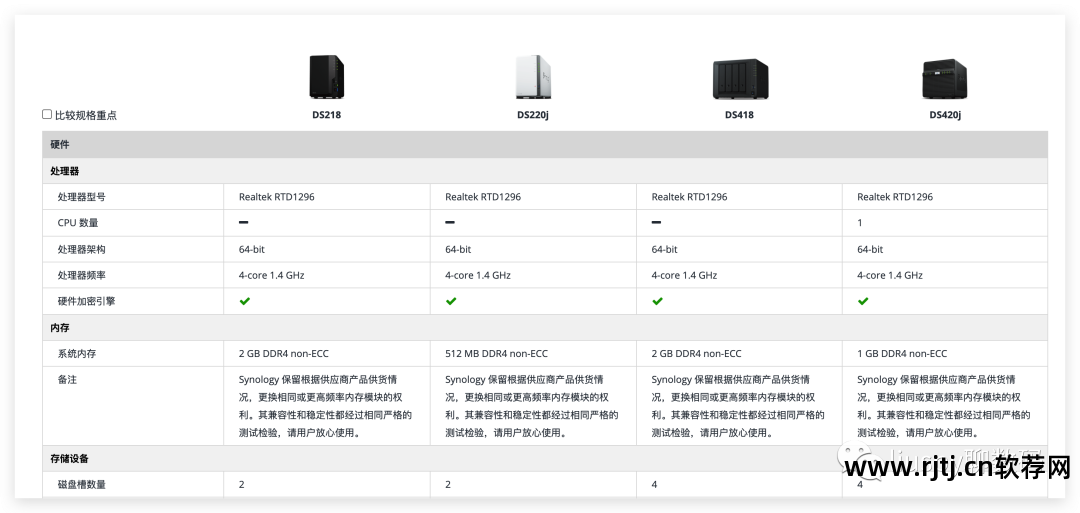Click the white DS220j product image

coord(533,77)
